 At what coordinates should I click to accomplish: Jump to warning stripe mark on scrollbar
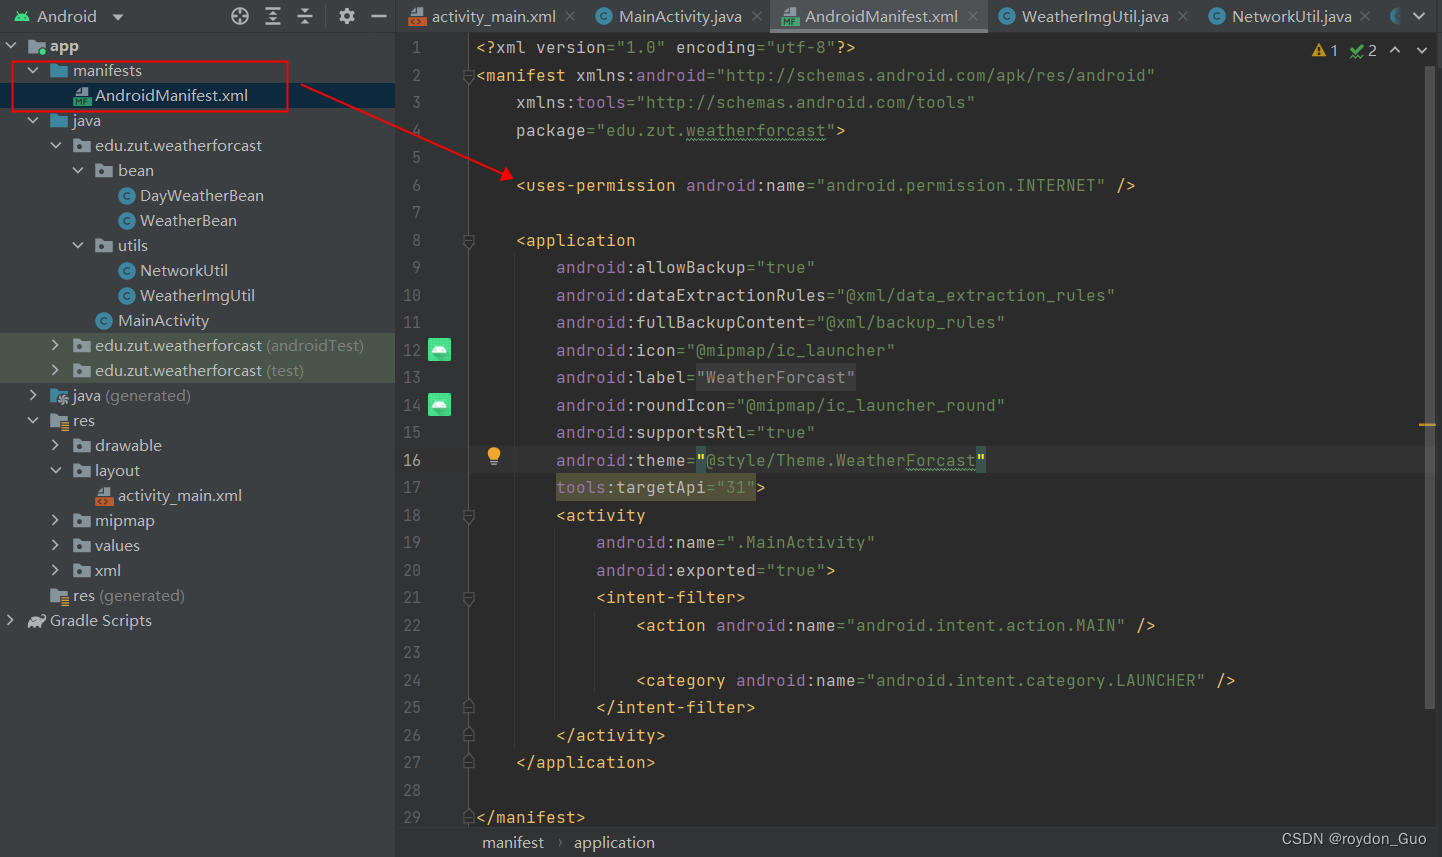(1427, 425)
